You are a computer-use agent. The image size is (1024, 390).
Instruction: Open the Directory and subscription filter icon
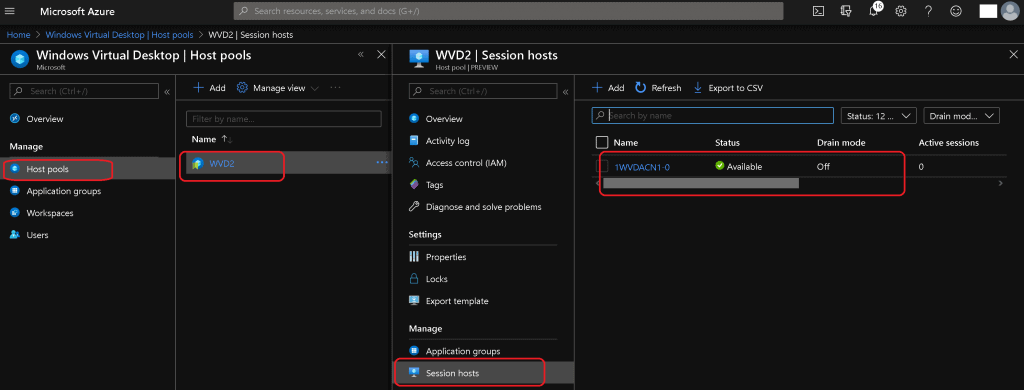[x=846, y=11]
